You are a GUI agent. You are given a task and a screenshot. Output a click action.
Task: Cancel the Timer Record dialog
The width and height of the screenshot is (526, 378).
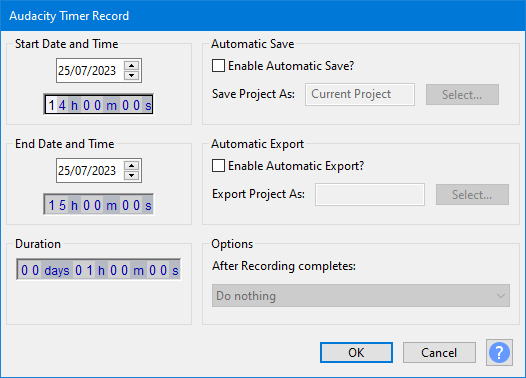[x=439, y=353]
